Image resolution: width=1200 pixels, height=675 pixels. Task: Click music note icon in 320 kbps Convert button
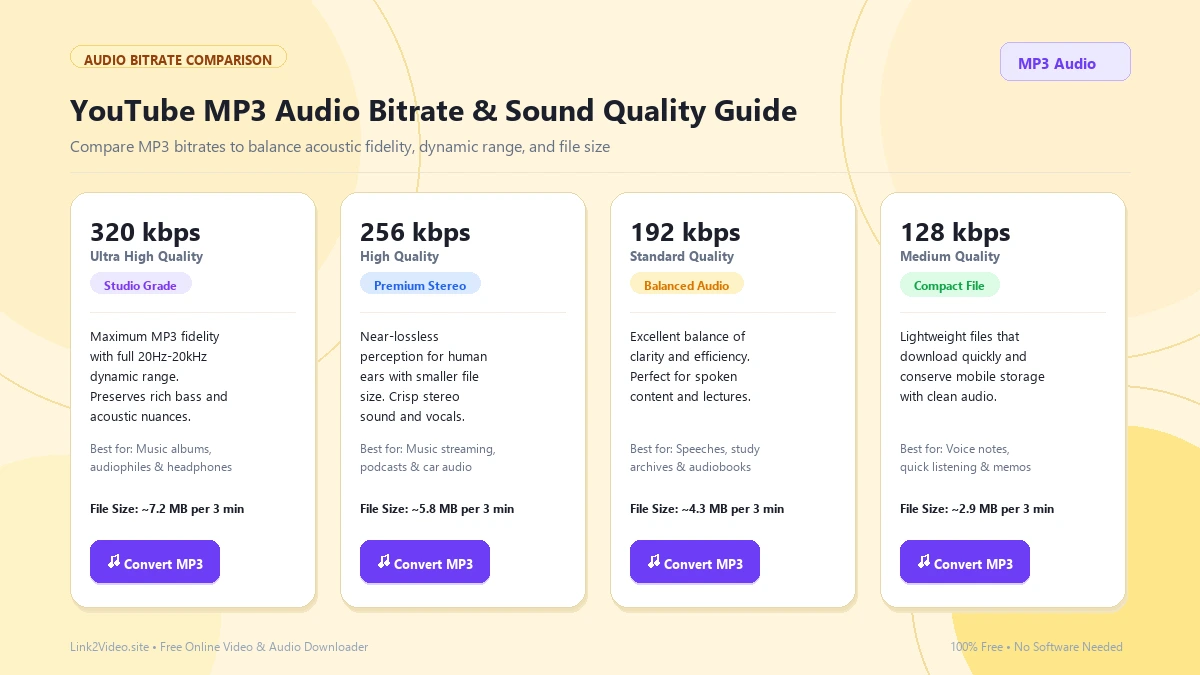click(x=114, y=562)
